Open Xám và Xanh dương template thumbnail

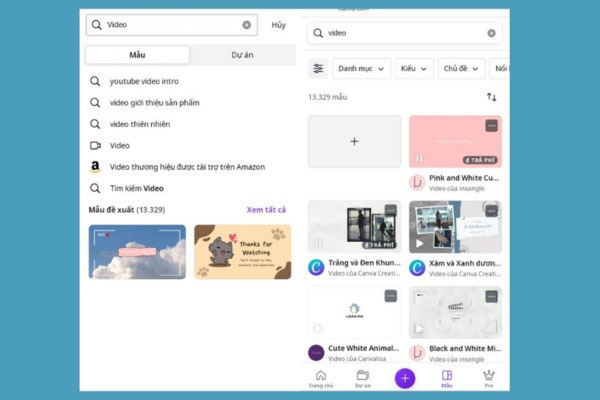455,227
